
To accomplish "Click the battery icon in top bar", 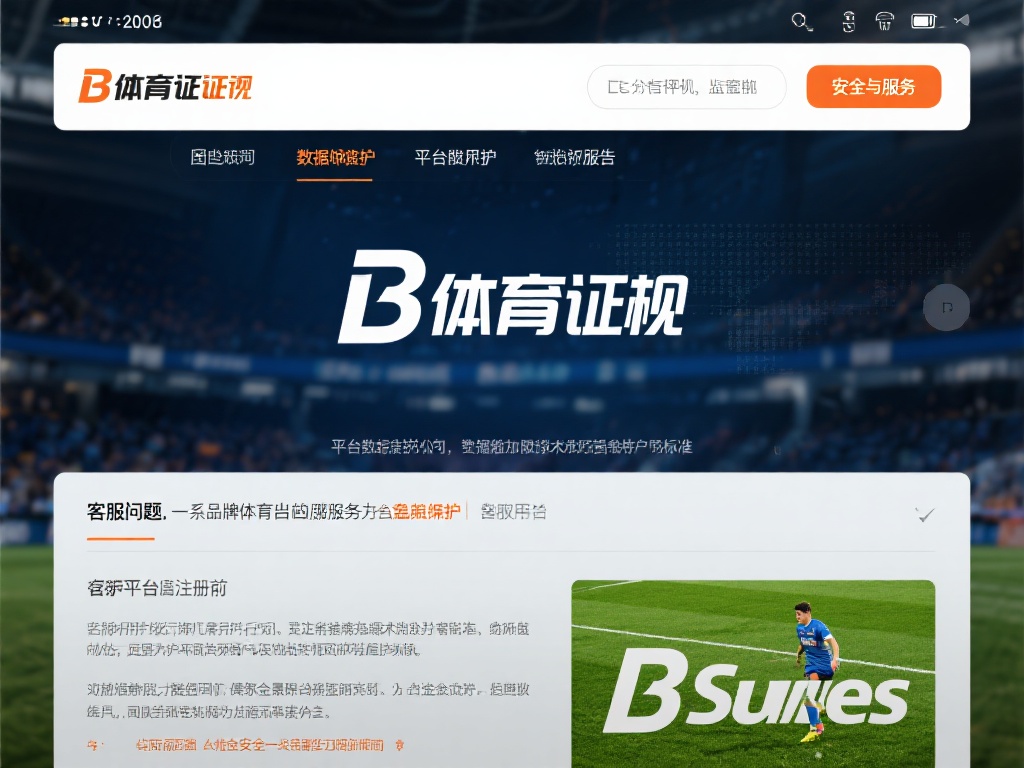I will click(923, 22).
